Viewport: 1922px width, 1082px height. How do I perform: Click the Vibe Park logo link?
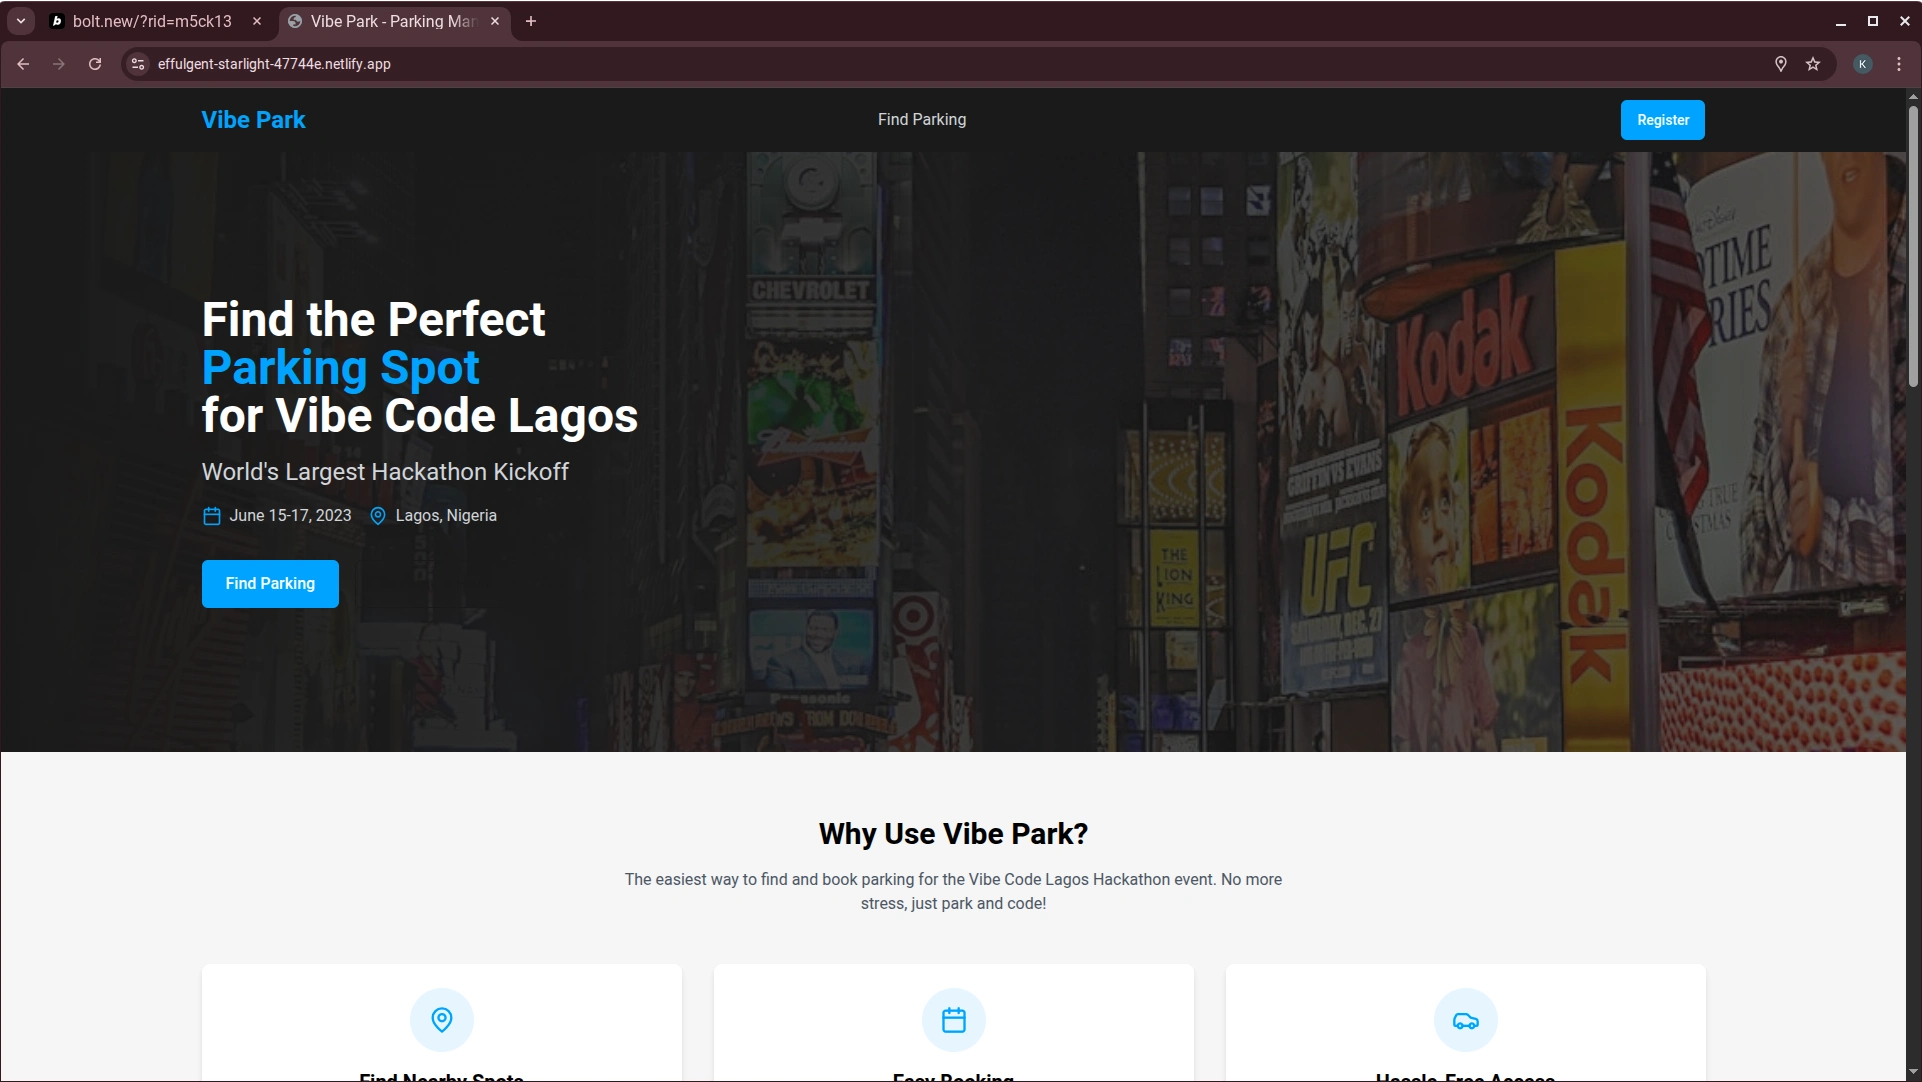[253, 120]
